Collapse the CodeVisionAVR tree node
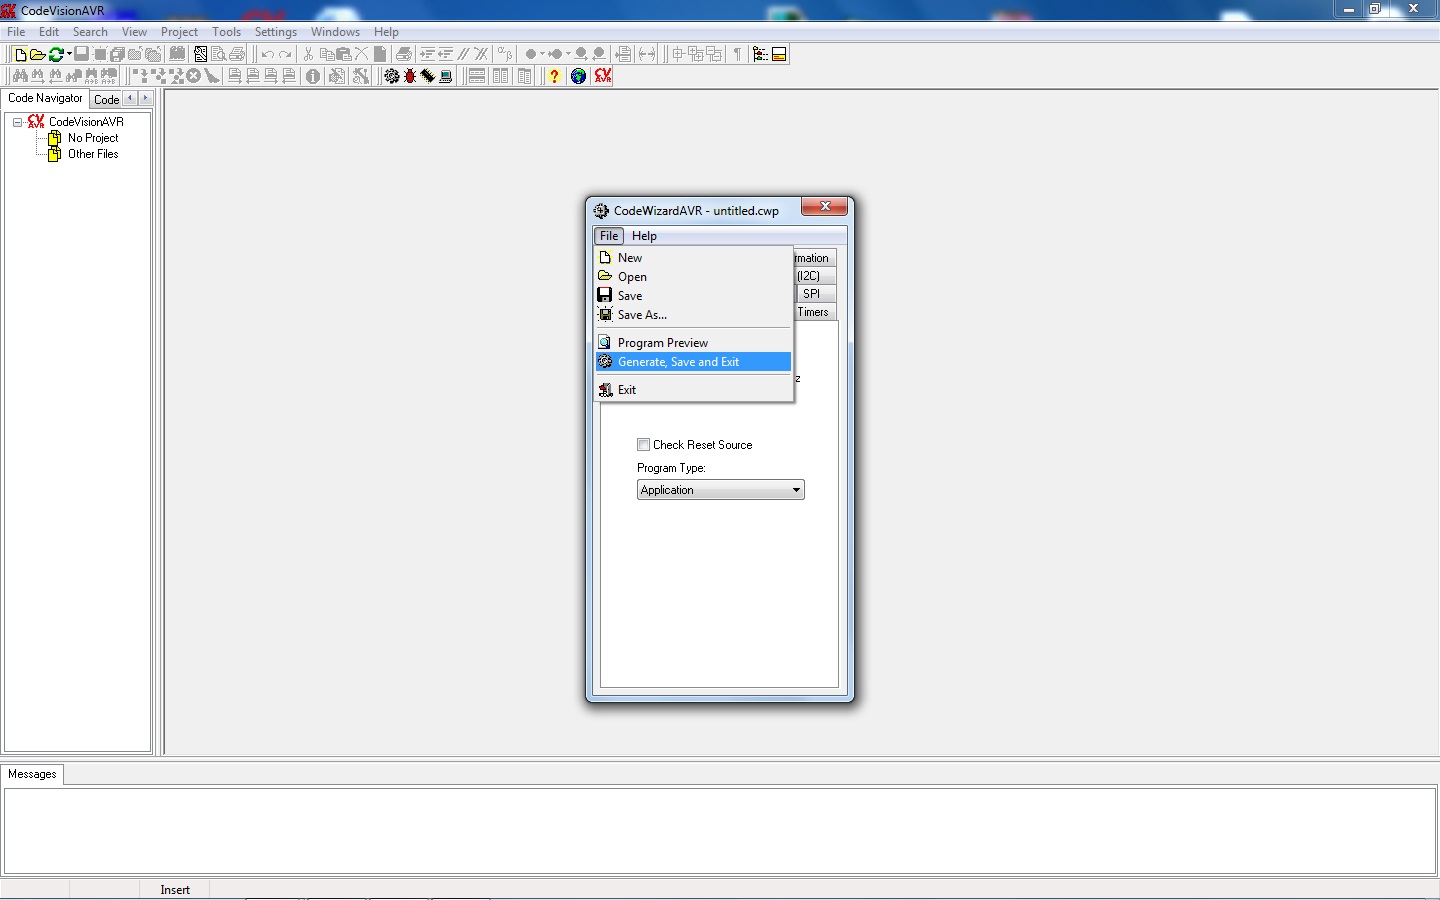Screen dimensions: 1440x900 click(x=17, y=122)
